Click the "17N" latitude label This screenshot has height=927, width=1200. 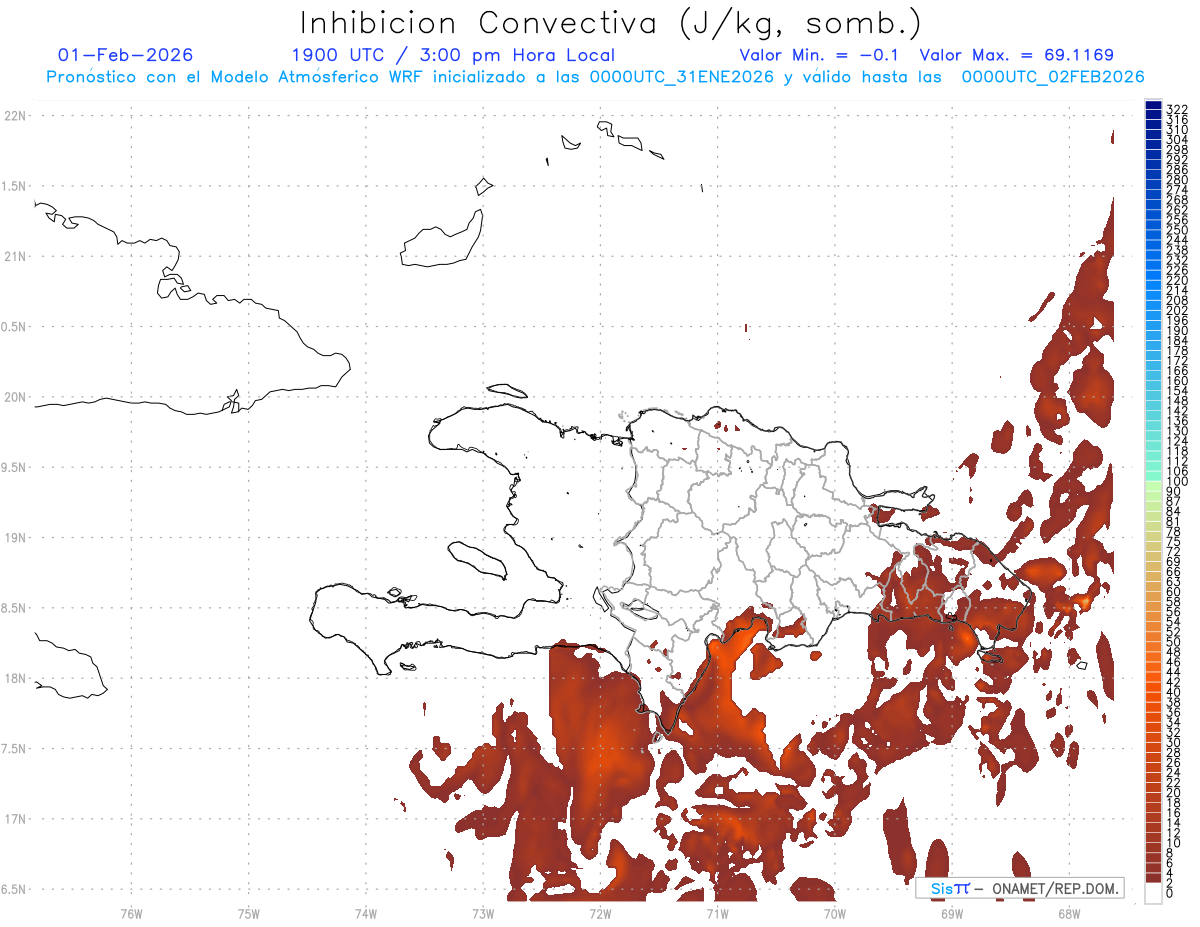click(14, 819)
